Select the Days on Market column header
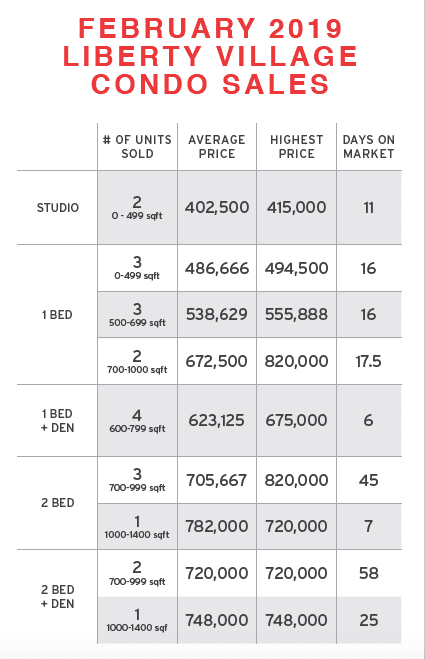The image size is (425, 659). click(369, 147)
